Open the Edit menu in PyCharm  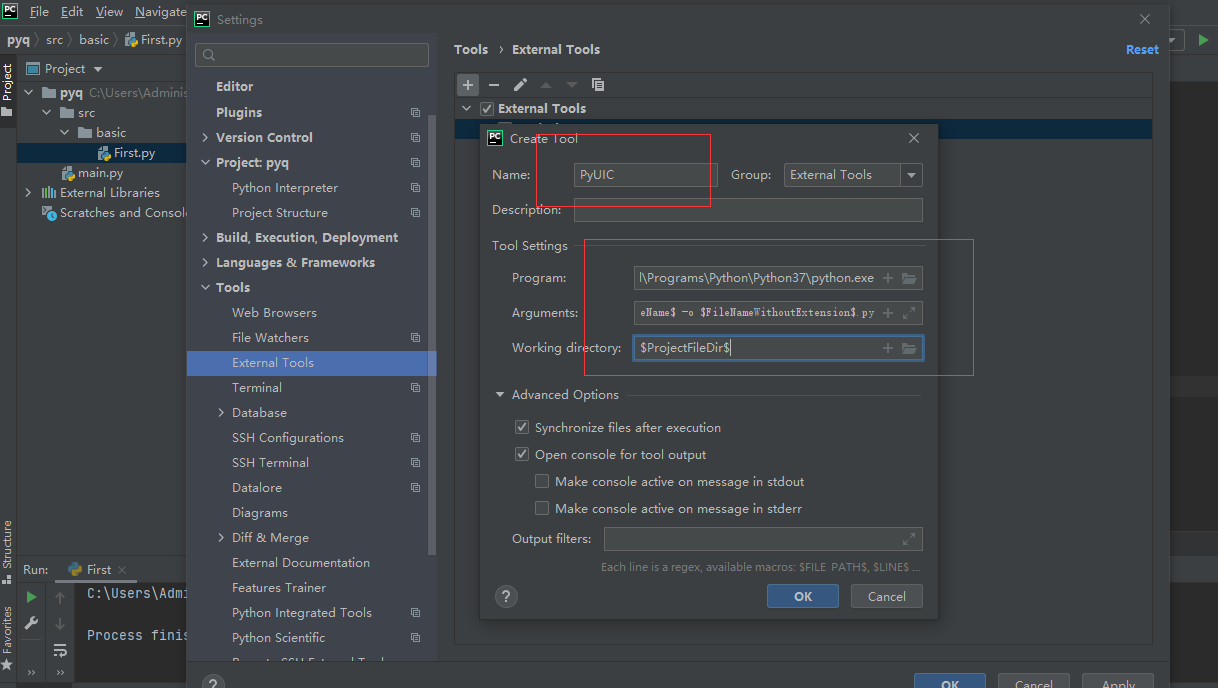point(72,12)
